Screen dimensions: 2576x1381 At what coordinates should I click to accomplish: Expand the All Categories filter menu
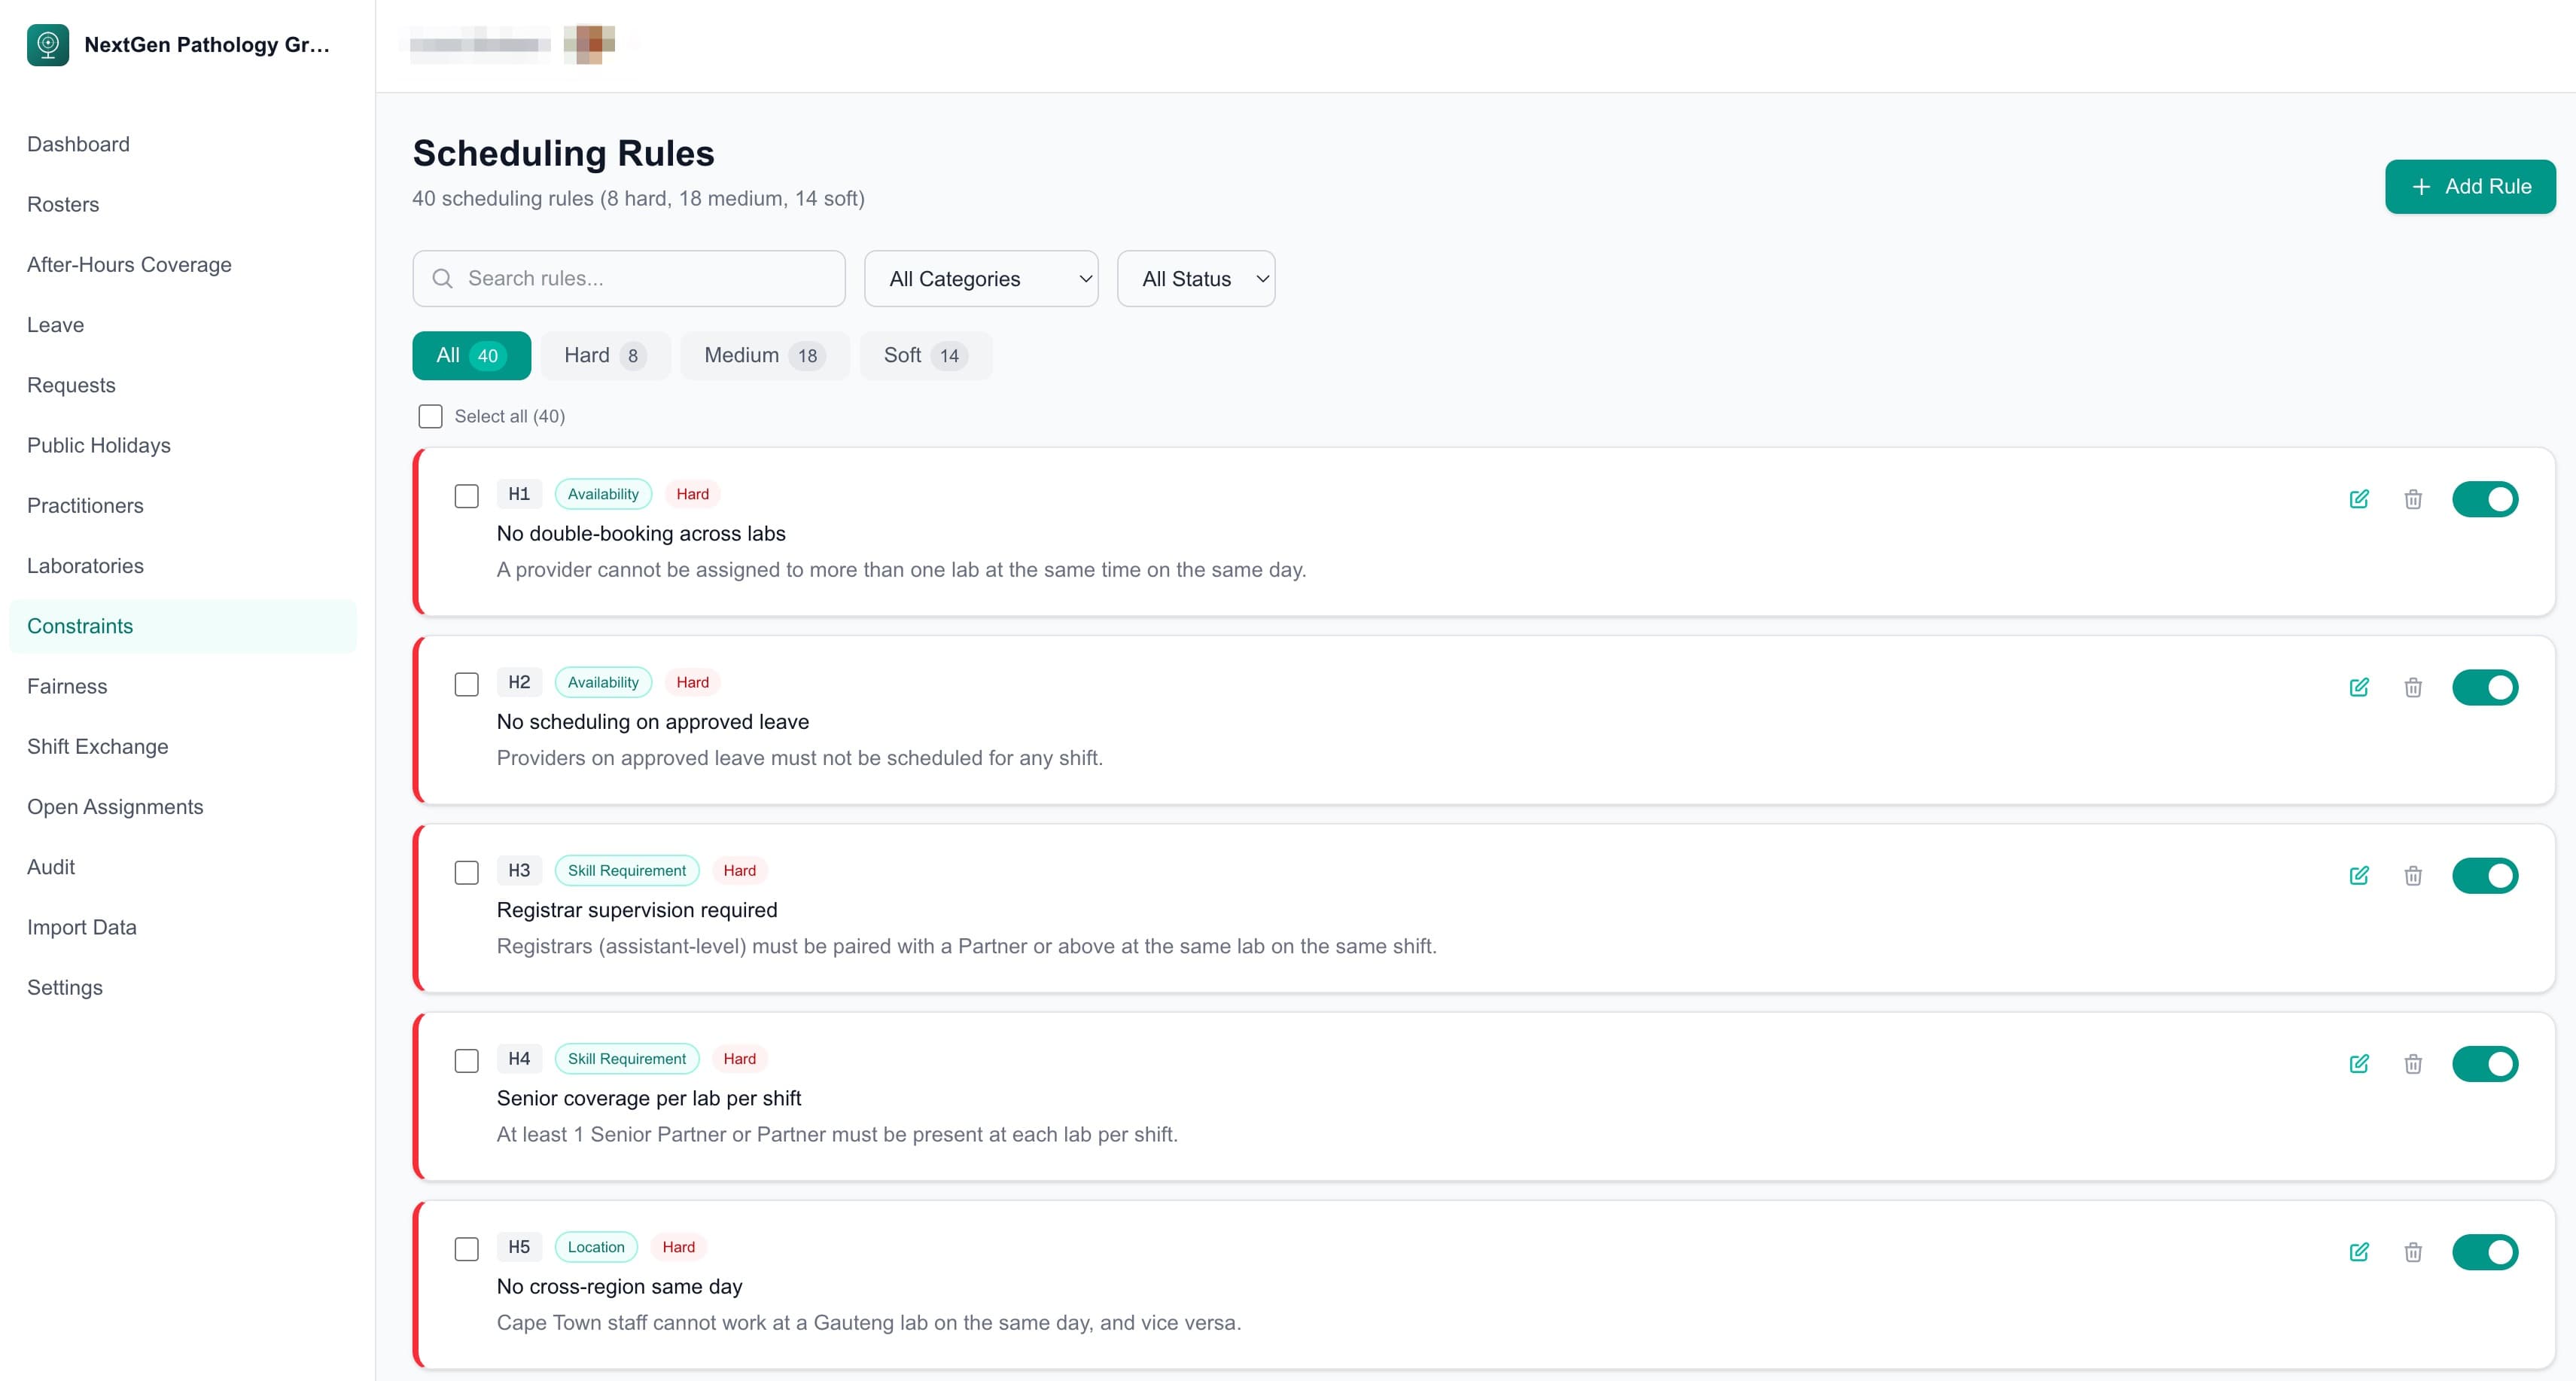coord(981,278)
